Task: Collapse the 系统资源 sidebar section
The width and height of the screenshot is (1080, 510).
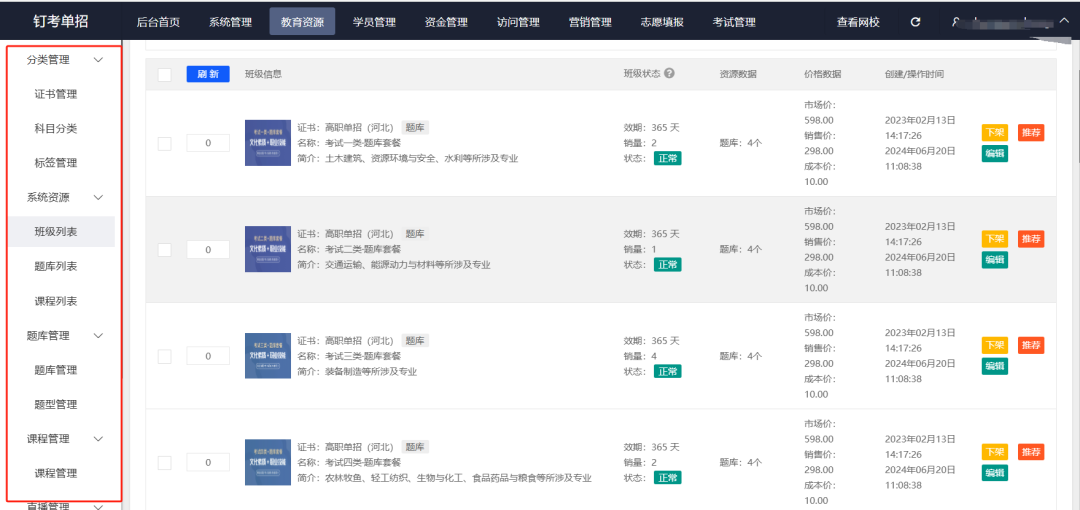Action: tap(97, 198)
